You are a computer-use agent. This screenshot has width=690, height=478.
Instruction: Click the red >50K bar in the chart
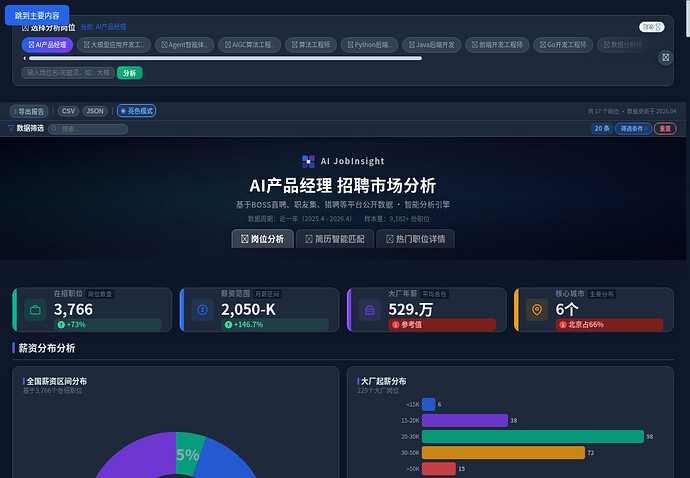[x=439, y=469]
